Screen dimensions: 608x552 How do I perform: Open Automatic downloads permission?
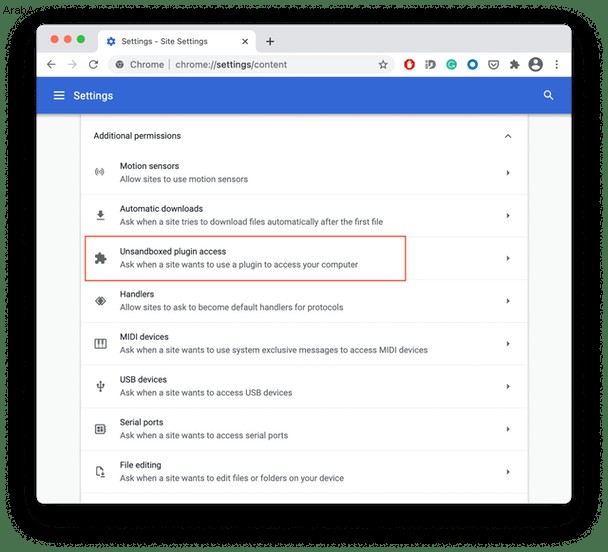tap(304, 215)
